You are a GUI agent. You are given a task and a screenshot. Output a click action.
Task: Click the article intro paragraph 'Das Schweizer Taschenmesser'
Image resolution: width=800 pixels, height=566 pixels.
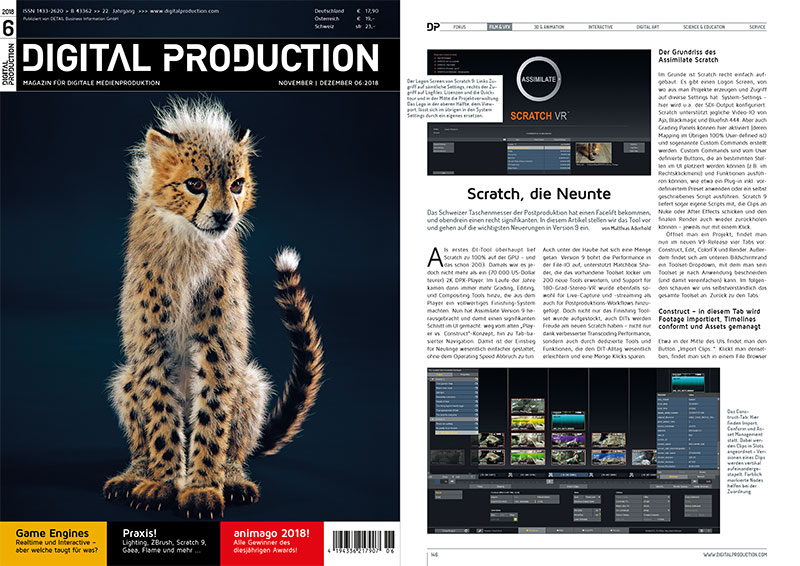(x=539, y=220)
